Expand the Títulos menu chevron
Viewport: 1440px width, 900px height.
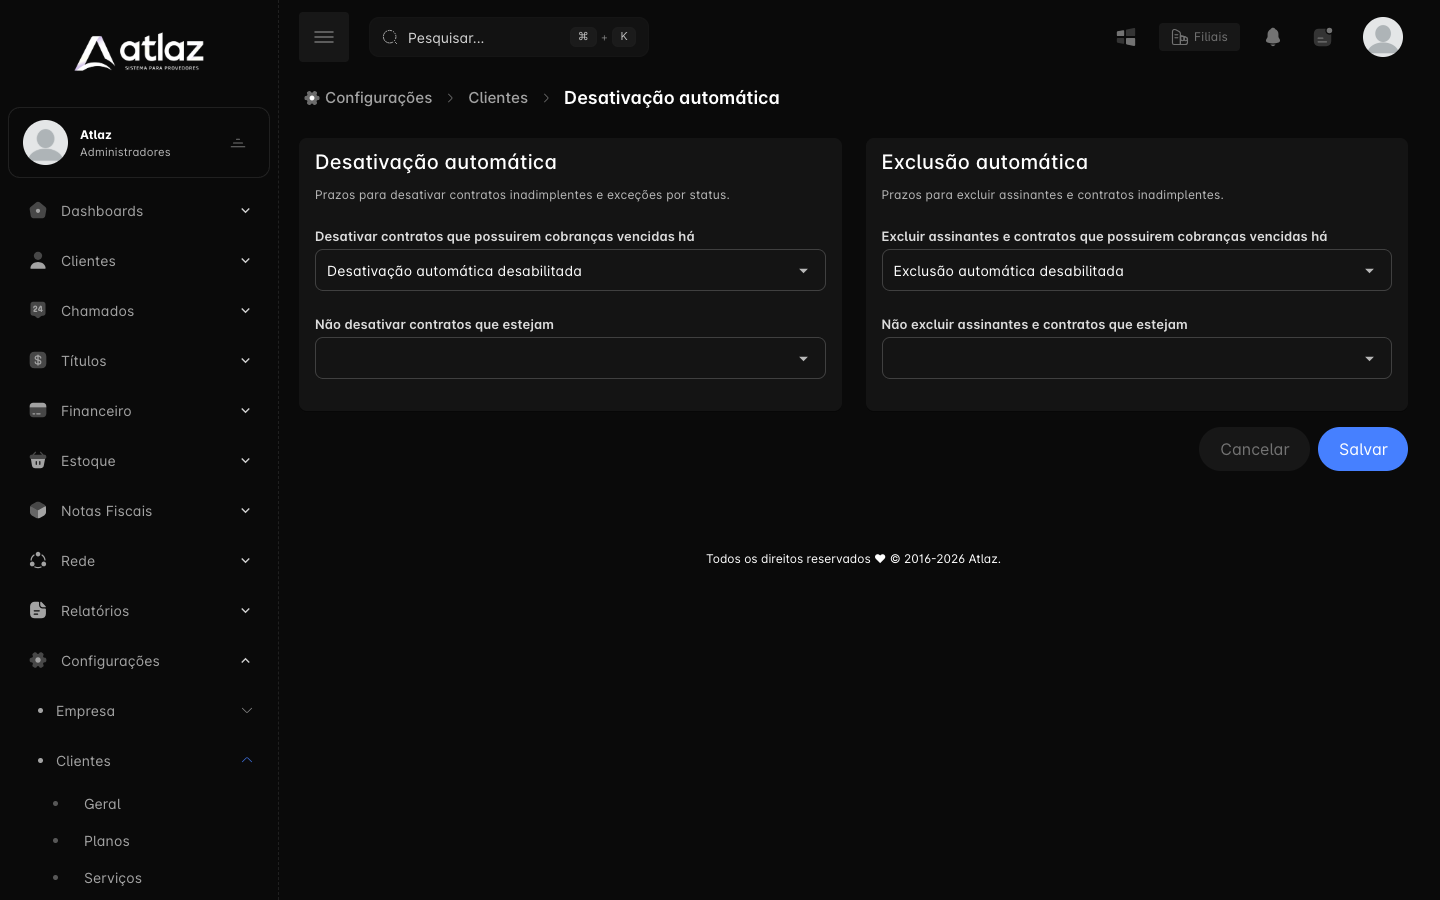pyautogui.click(x=245, y=360)
